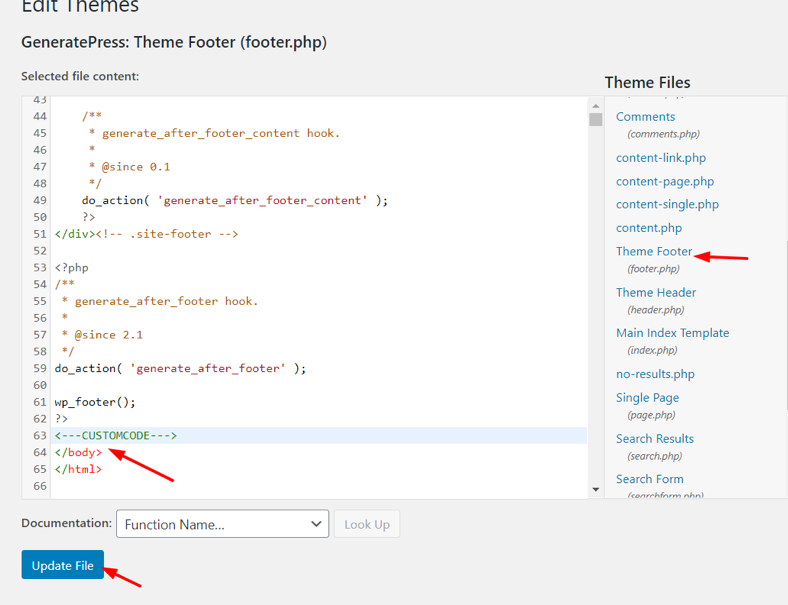Click line number 63 in gutter
The image size is (788, 605).
coord(40,435)
